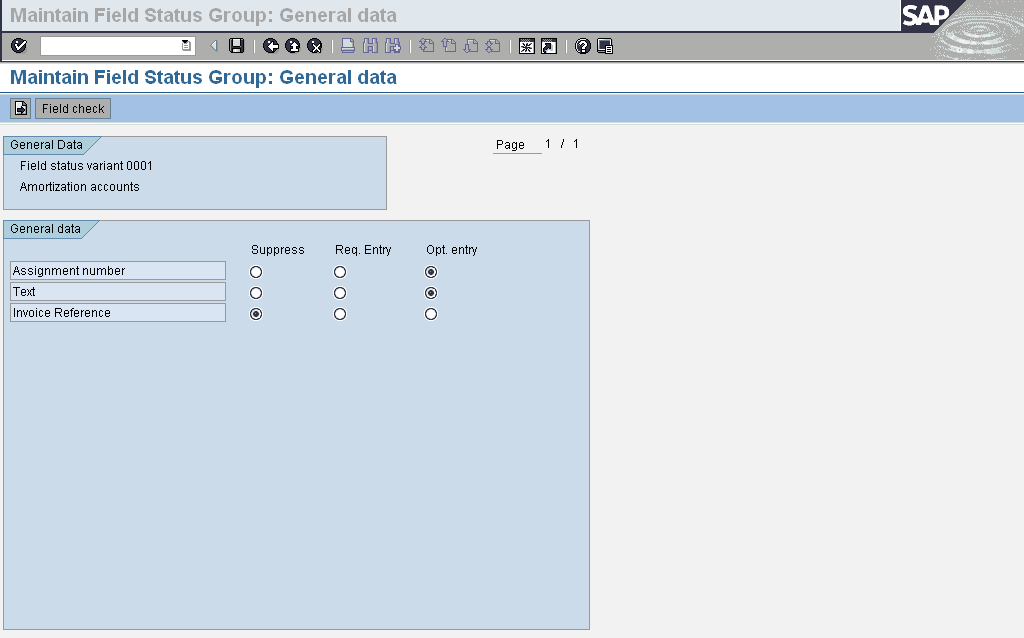The width and height of the screenshot is (1024, 638).
Task: Select Req. Entry for Assignment number
Action: tap(340, 272)
